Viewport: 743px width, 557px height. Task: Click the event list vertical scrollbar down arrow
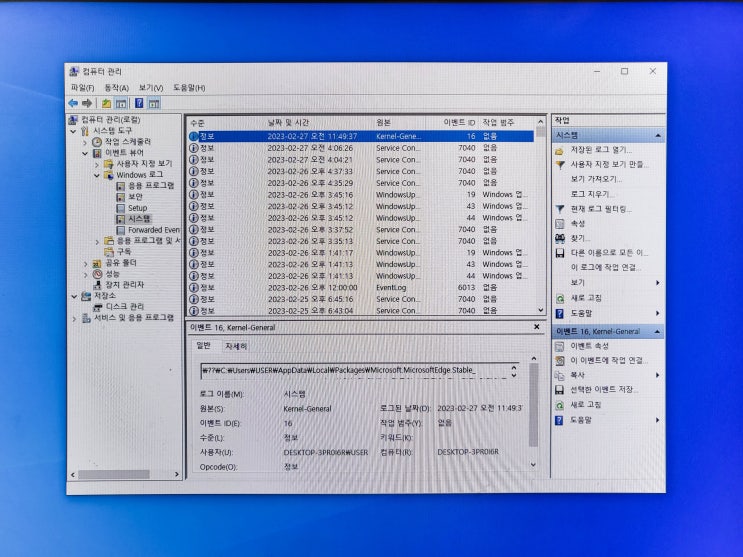pyautogui.click(x=541, y=310)
